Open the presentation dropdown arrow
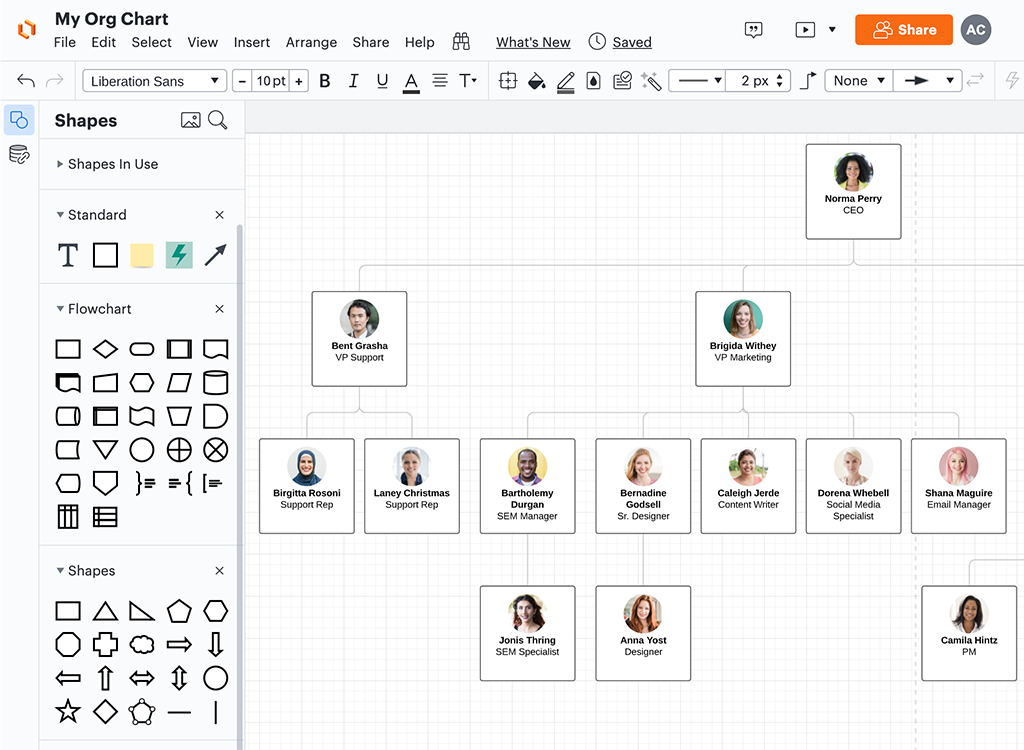Viewport: 1024px width, 750px height. tap(832, 29)
